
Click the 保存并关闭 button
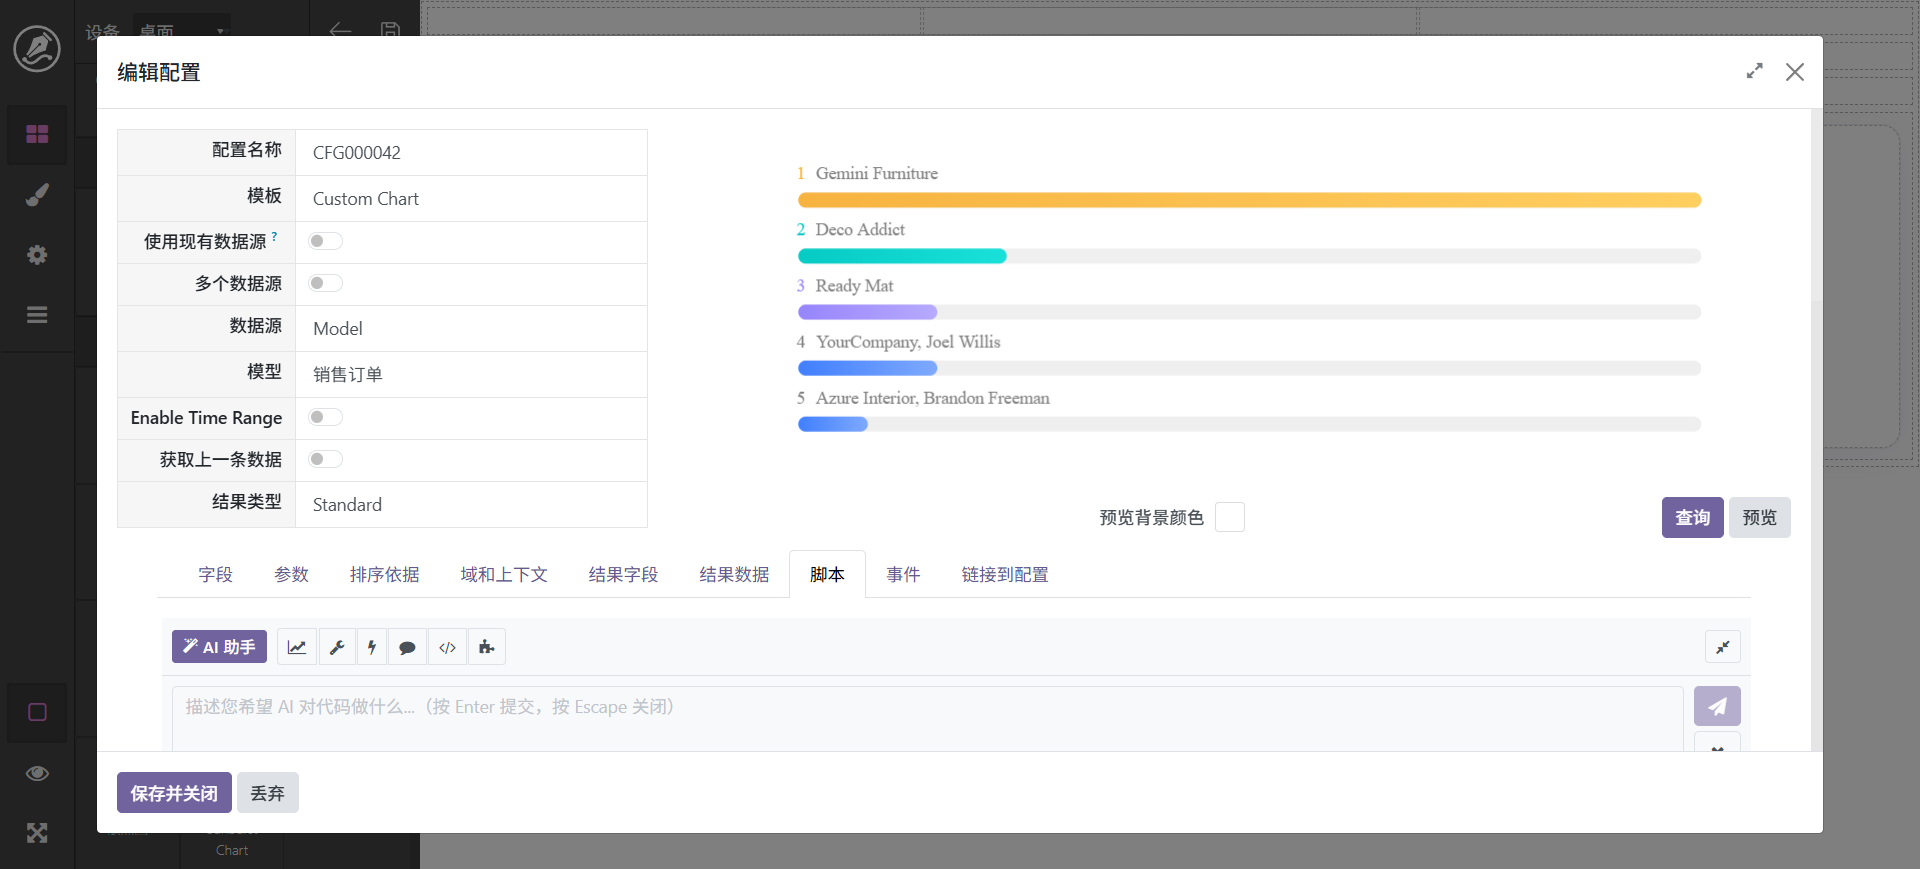[174, 793]
